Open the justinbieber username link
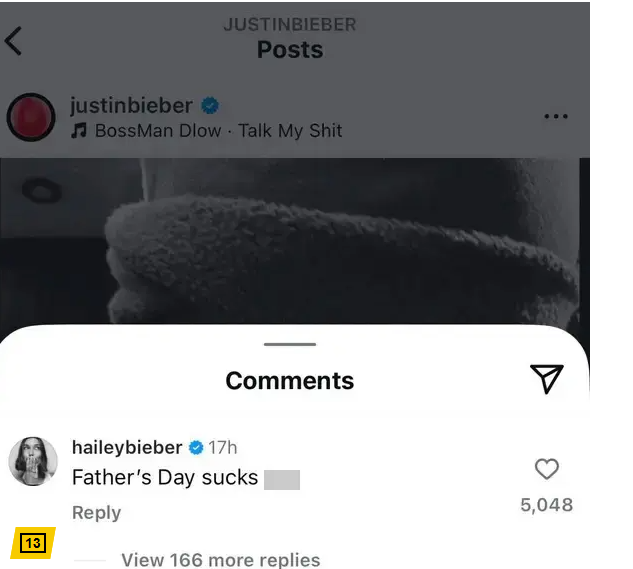The image size is (633, 569). [x=131, y=106]
